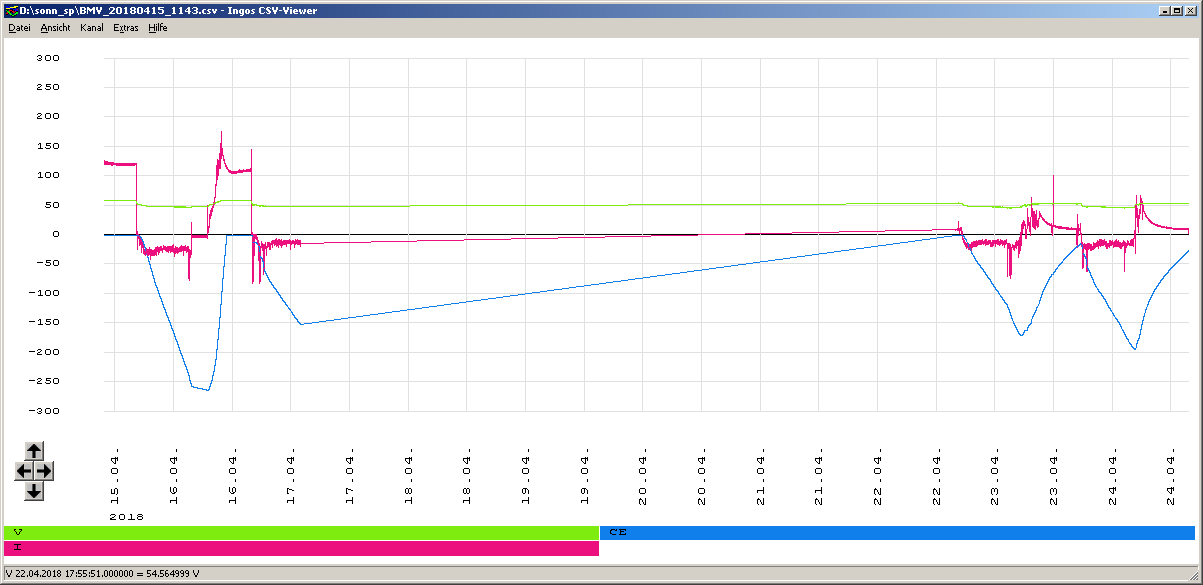The width and height of the screenshot is (1203, 585).
Task: Click the up arrow navigation button
Action: point(34,451)
